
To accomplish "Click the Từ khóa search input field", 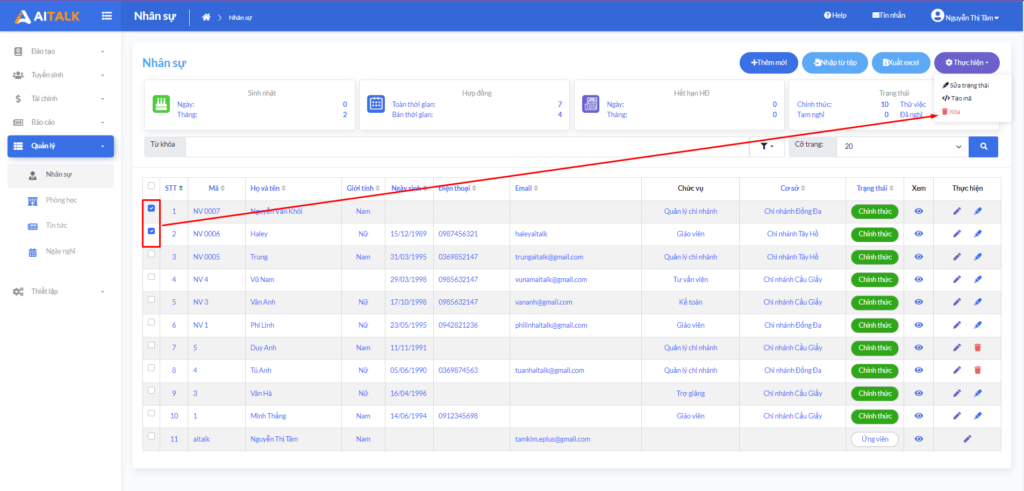I will 465,146.
